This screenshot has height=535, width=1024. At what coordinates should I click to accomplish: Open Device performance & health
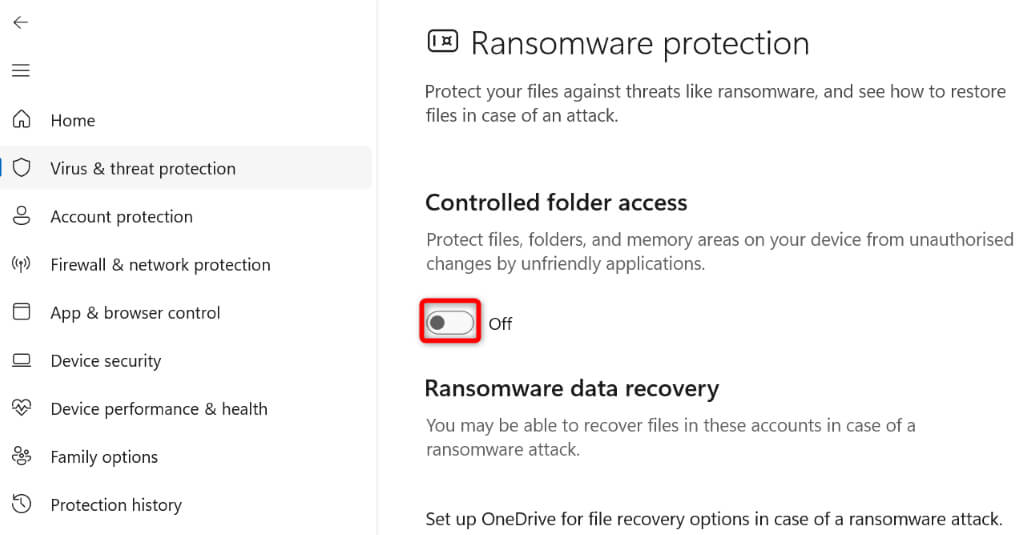[158, 408]
